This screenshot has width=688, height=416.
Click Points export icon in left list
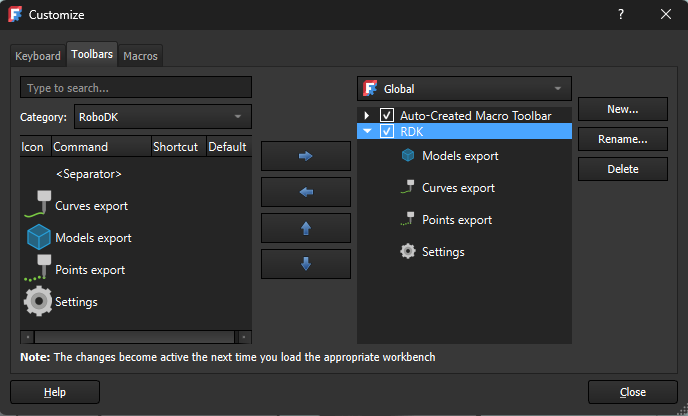[x=37, y=269]
